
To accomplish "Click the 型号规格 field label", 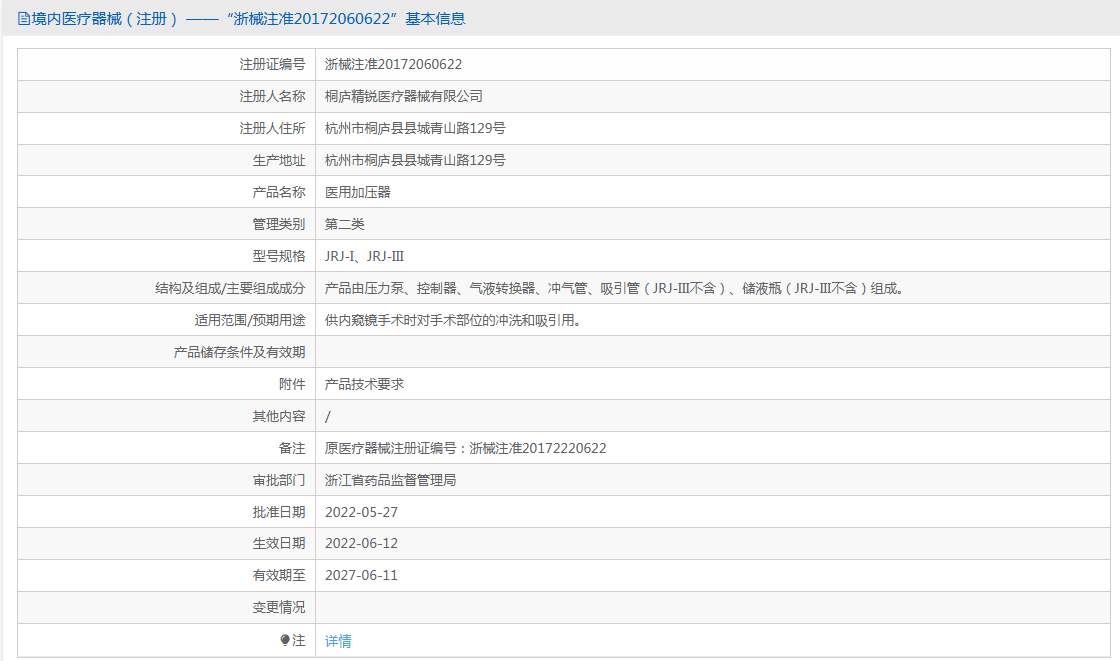I will 279,257.
